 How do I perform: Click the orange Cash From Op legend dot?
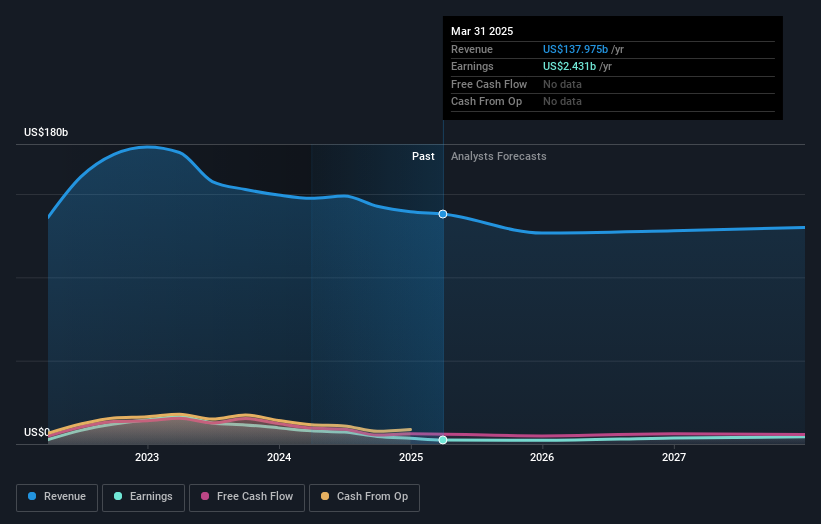pos(325,496)
